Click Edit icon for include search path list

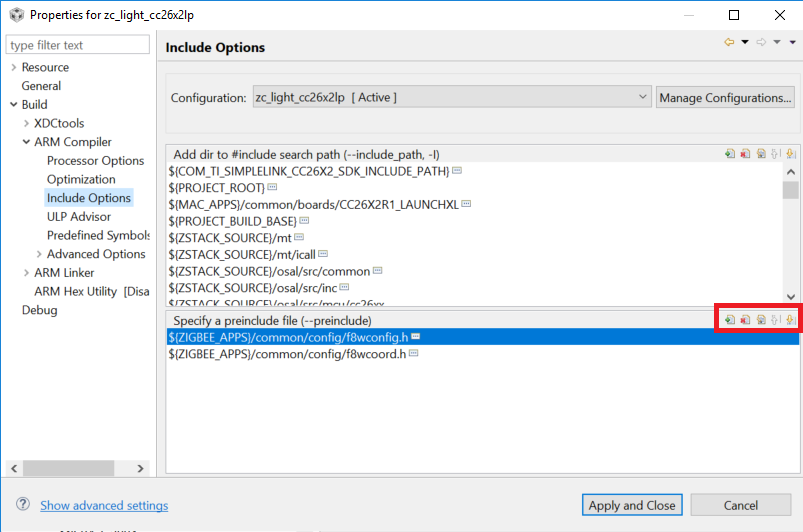[761, 154]
